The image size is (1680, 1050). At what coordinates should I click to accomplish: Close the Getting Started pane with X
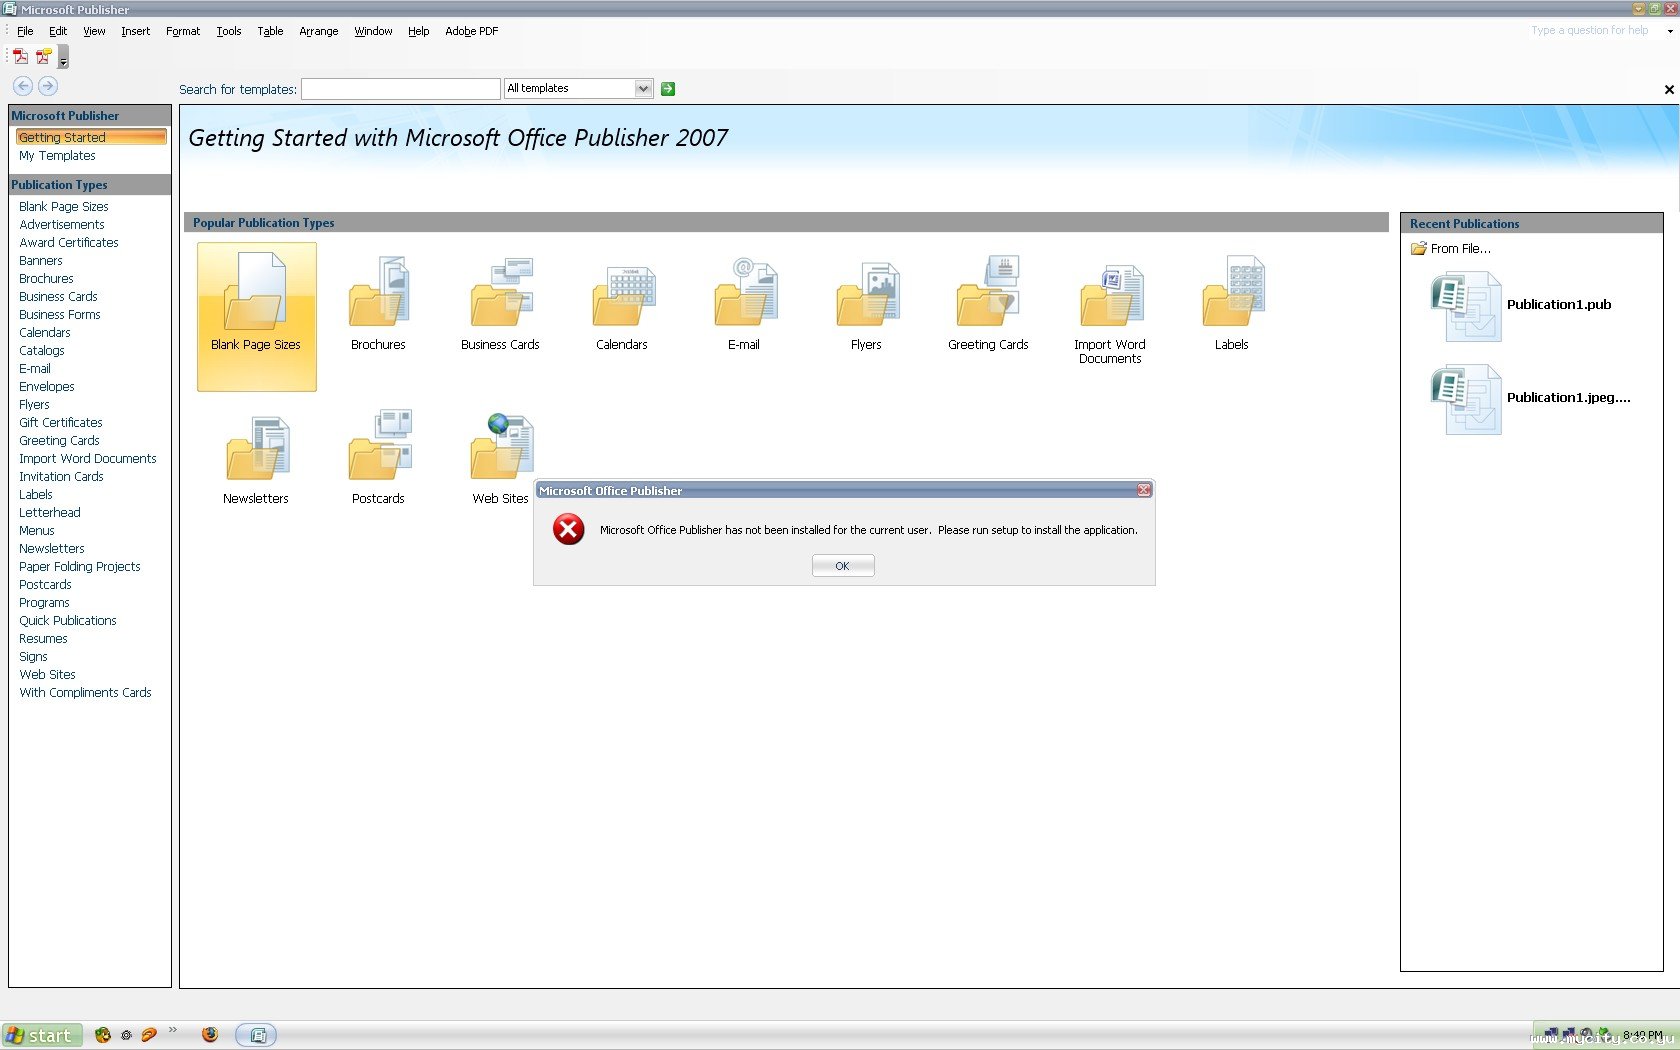pyautogui.click(x=1669, y=90)
